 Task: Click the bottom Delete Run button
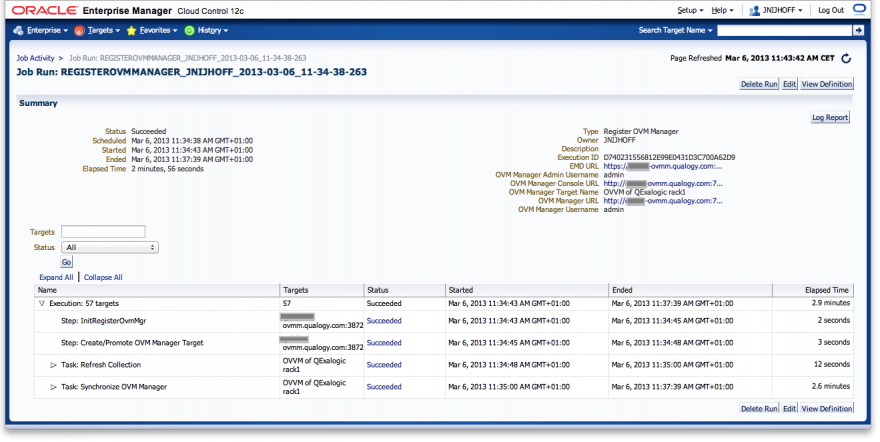click(759, 408)
